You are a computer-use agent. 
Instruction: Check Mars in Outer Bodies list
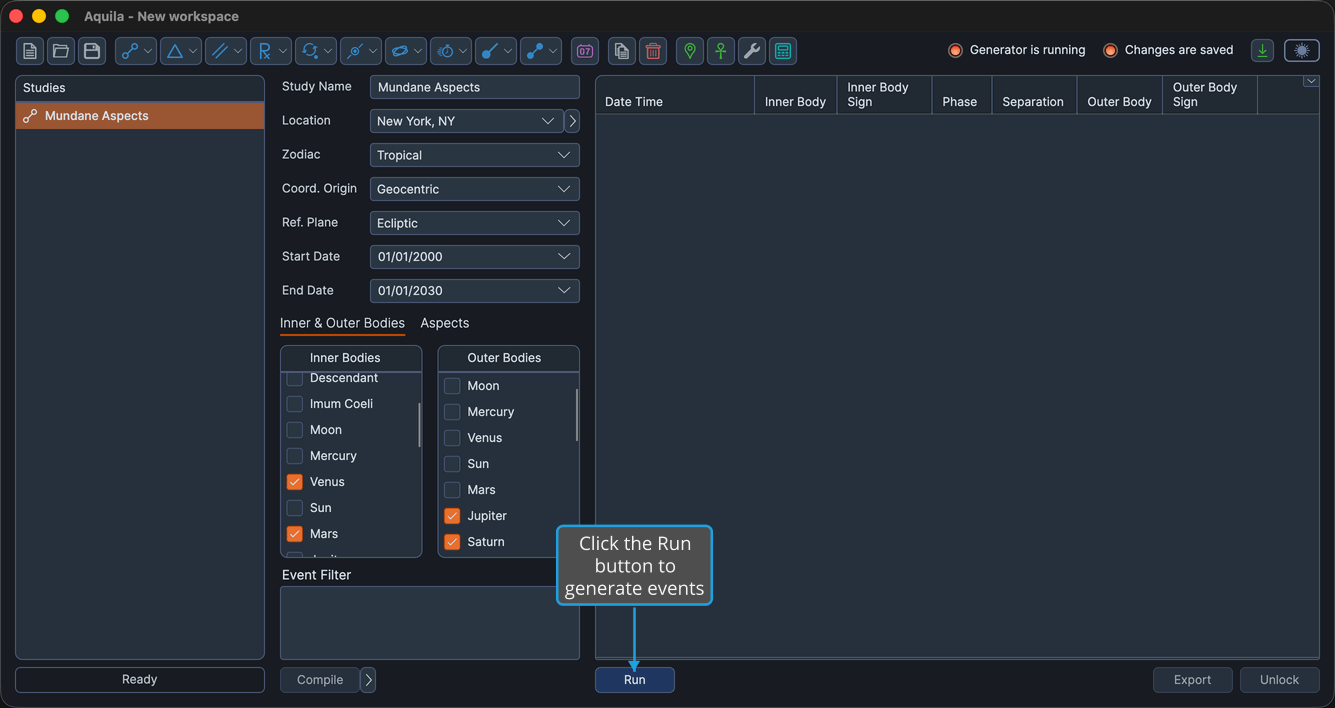pyautogui.click(x=452, y=490)
